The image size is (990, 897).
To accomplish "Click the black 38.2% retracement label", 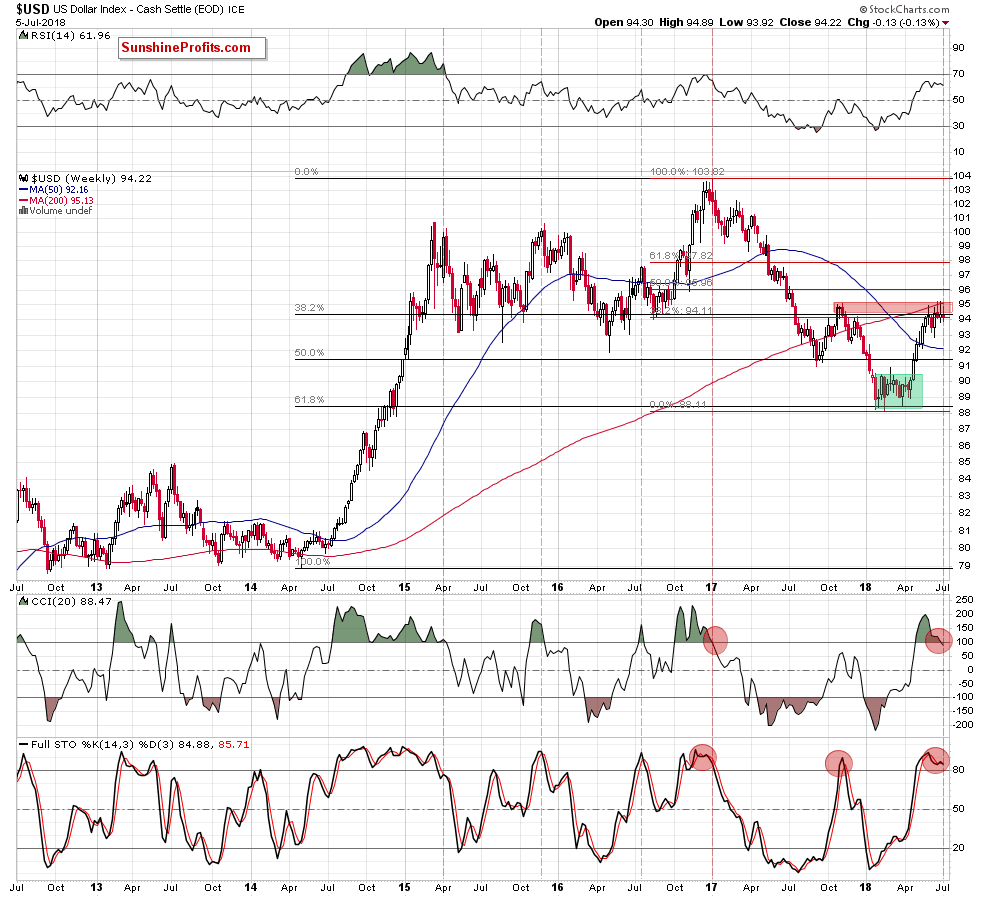I will point(309,308).
